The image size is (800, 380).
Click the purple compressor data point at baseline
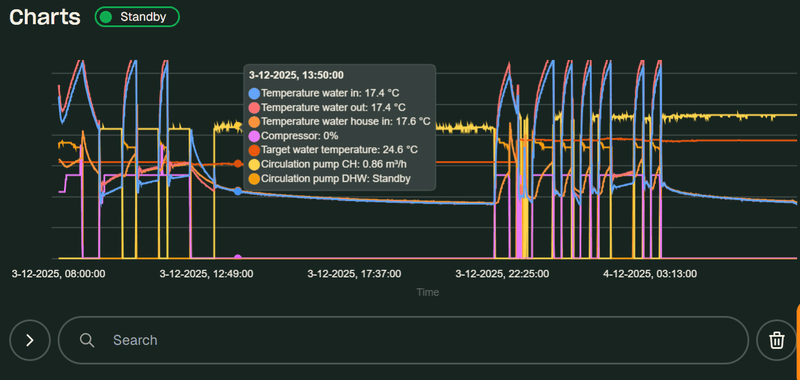point(238,258)
